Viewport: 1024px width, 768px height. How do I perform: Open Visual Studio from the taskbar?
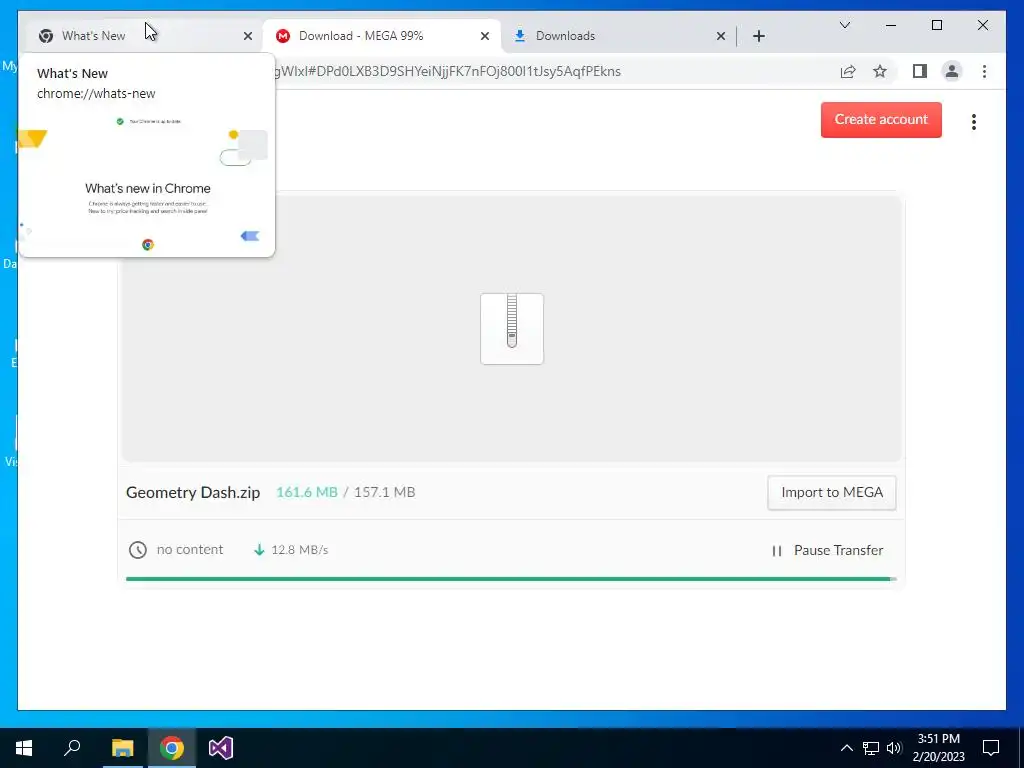click(221, 748)
